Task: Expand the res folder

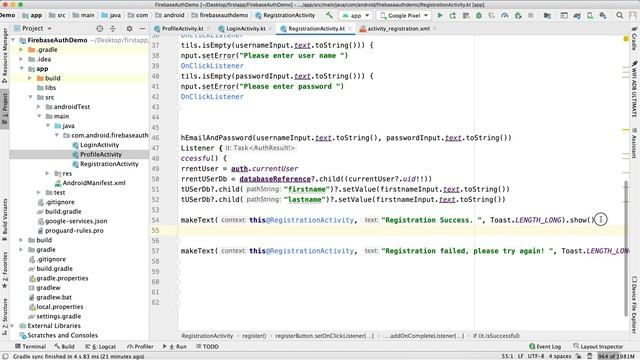Action: (48, 173)
